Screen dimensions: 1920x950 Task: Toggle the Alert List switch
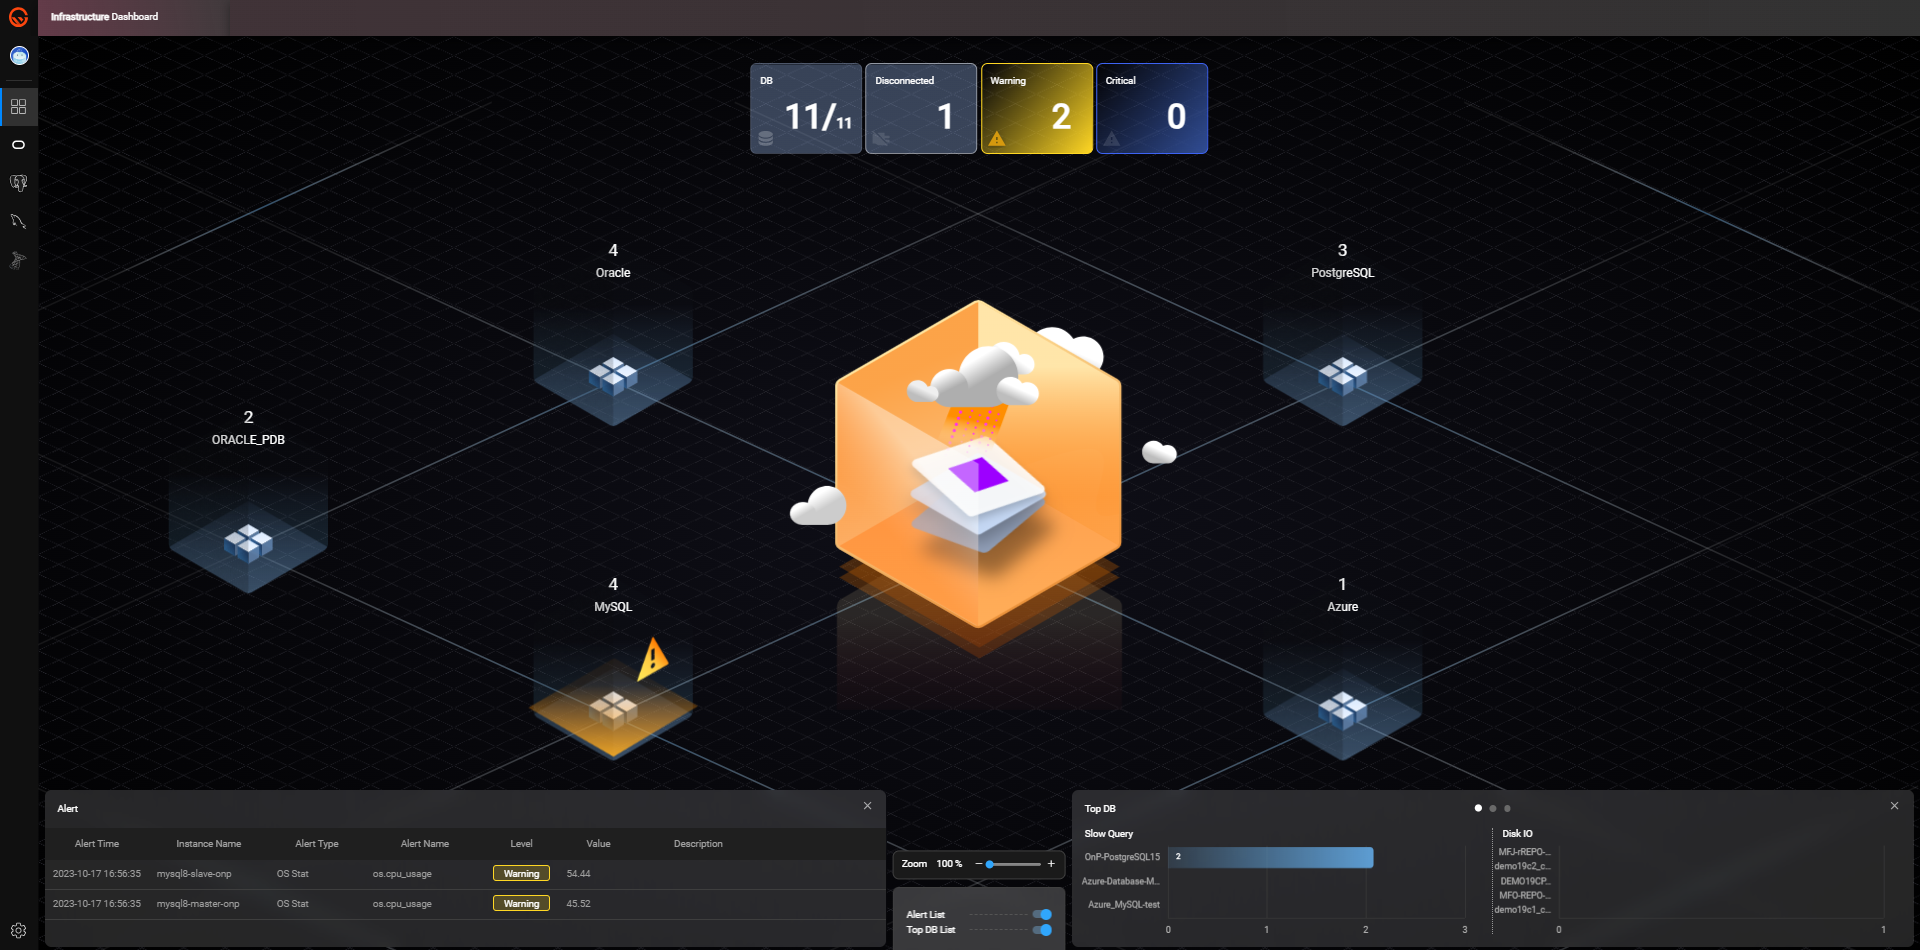tap(1042, 914)
